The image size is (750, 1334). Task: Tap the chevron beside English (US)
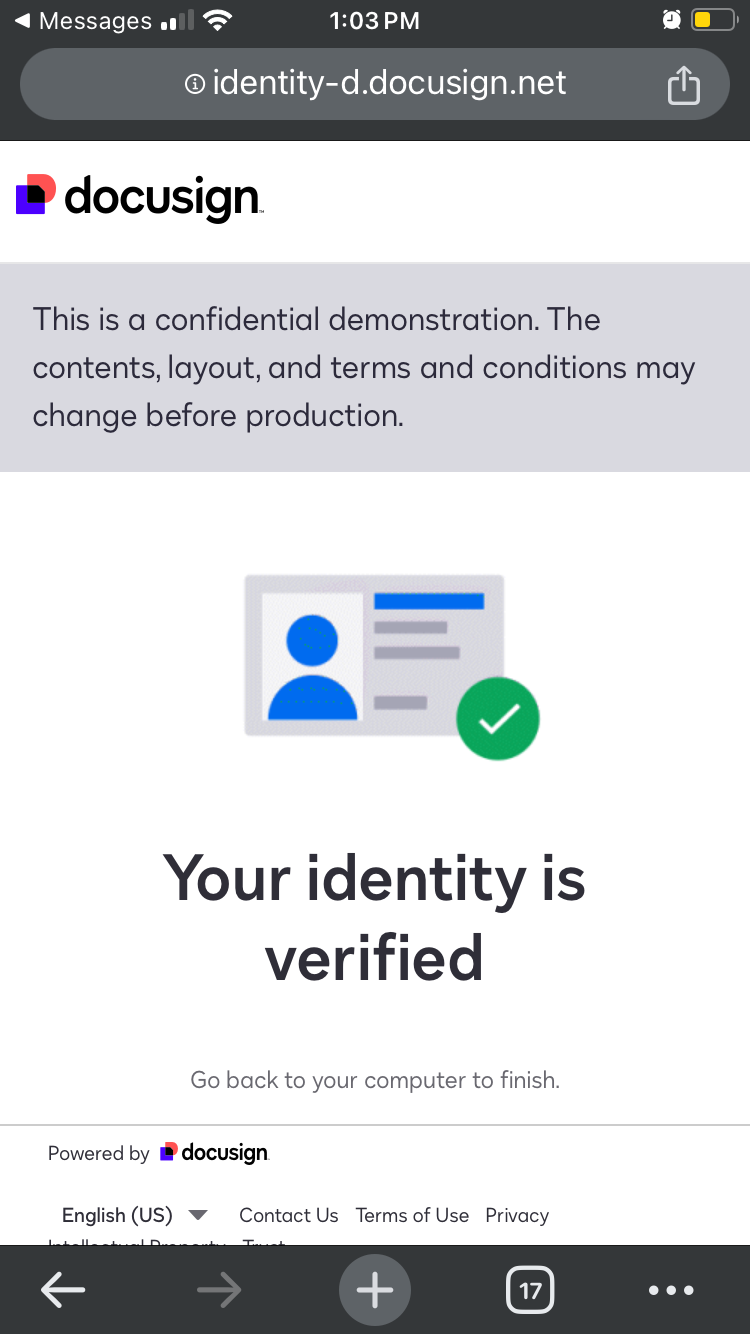[198, 1215]
